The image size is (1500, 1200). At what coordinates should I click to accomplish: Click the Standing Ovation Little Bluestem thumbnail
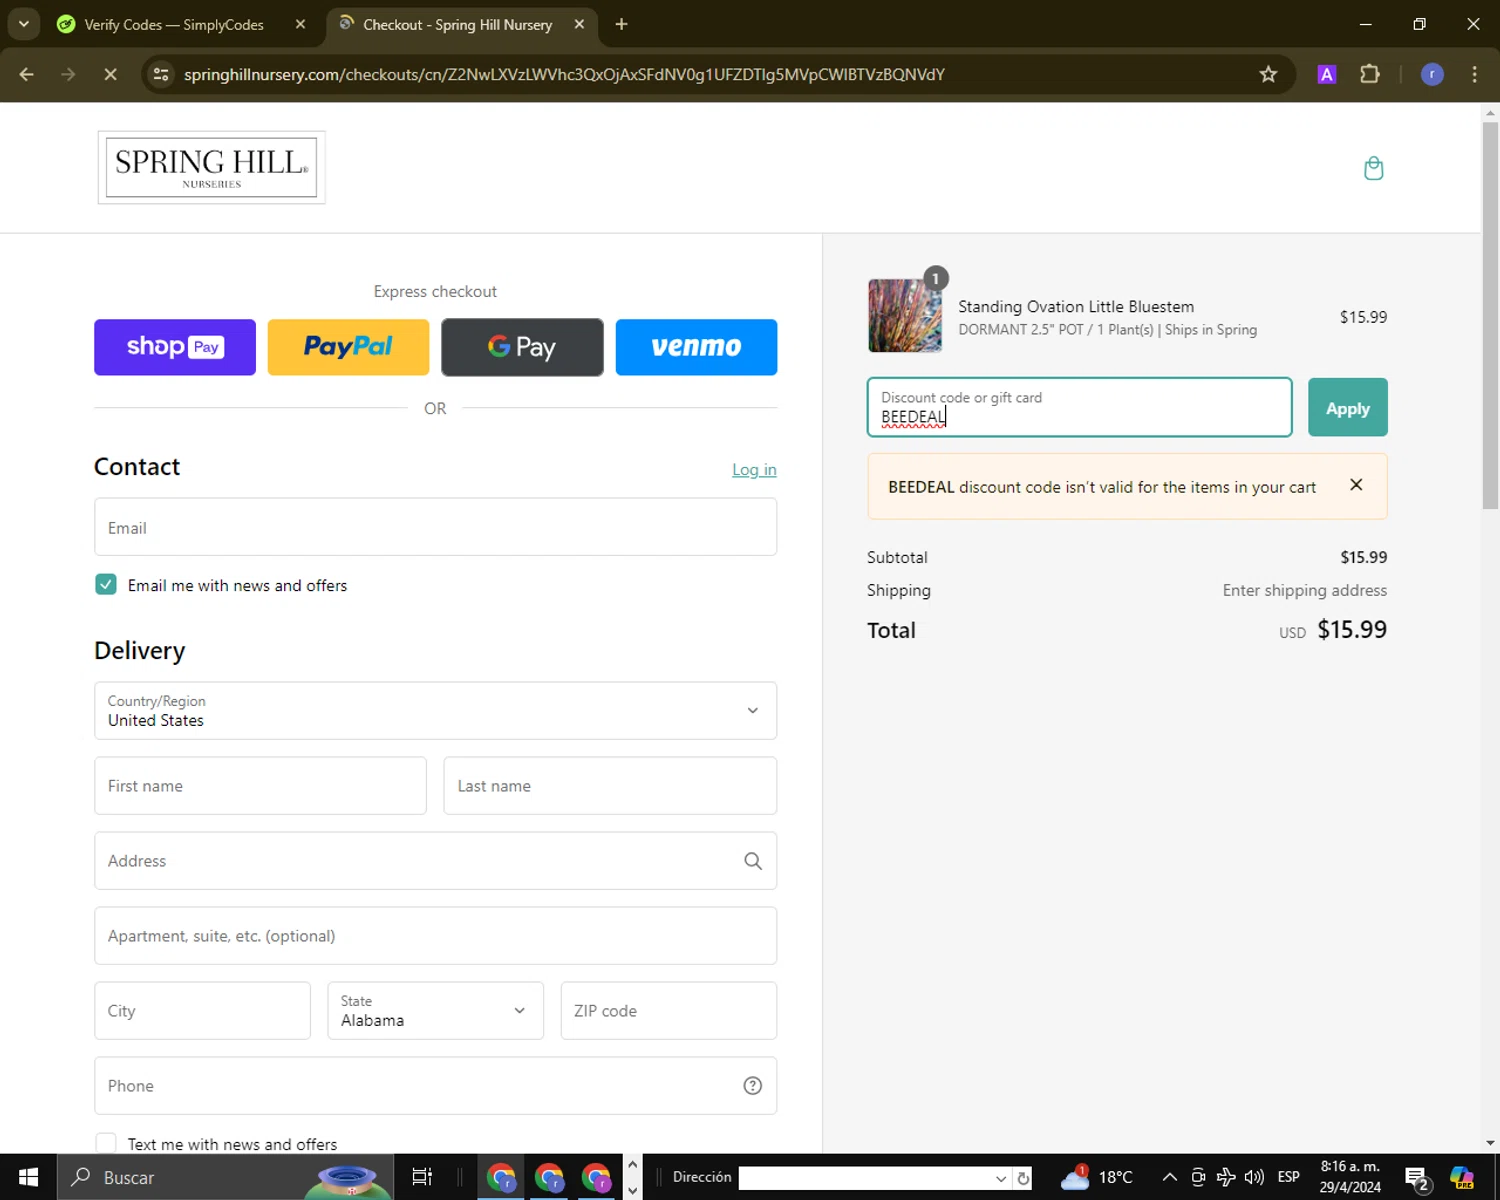(x=905, y=316)
